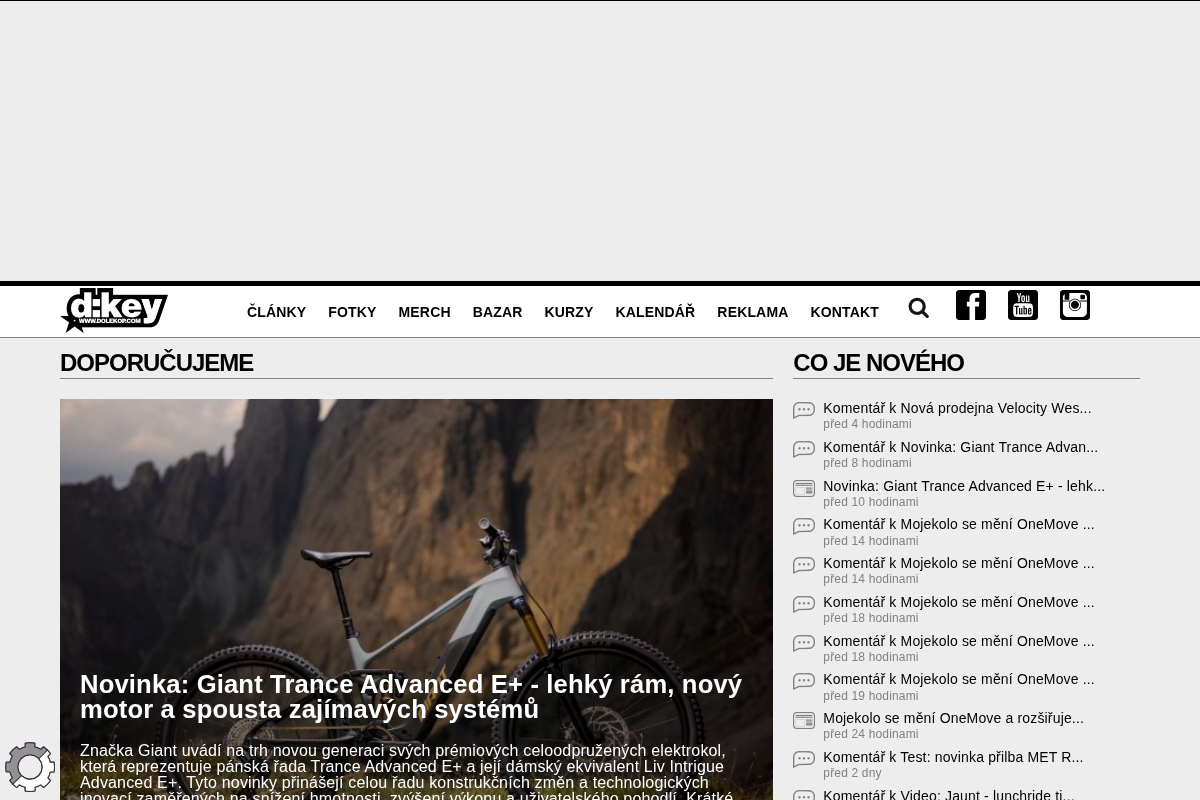The height and width of the screenshot is (800, 1200).
Task: Click the 'před 10 hodinami' timestamp
Action: pyautogui.click(x=870, y=502)
